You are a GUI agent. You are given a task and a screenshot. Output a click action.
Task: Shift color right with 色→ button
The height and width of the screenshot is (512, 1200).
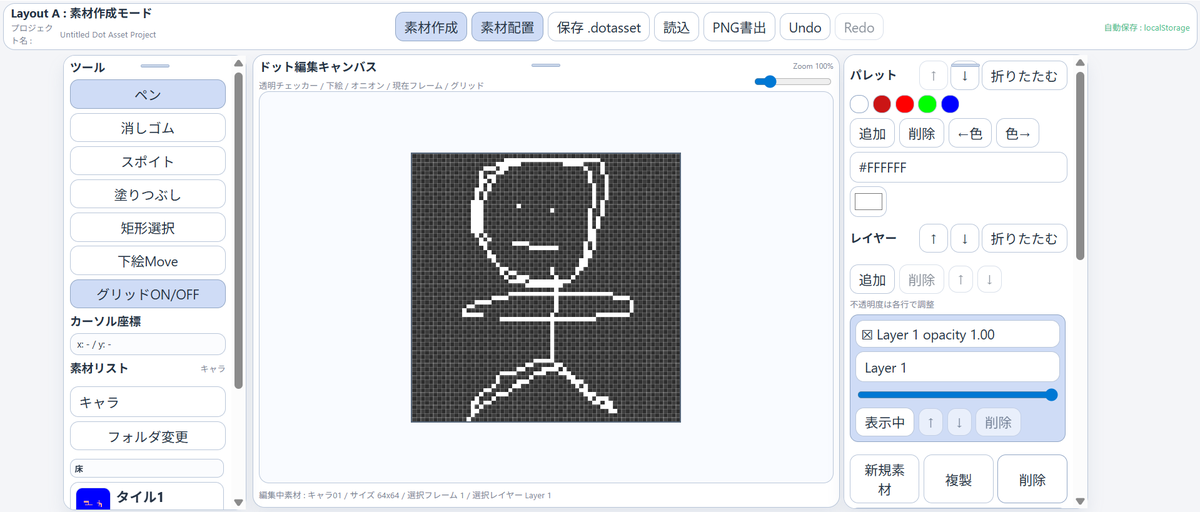click(1018, 134)
